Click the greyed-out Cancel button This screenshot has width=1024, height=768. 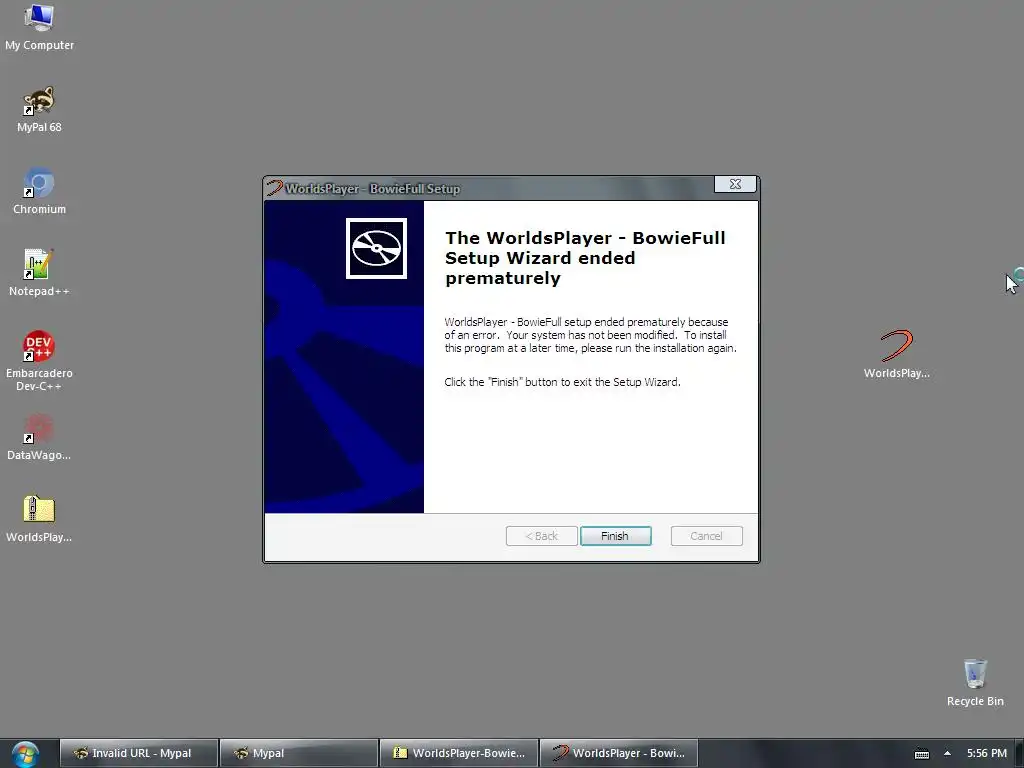tap(706, 536)
